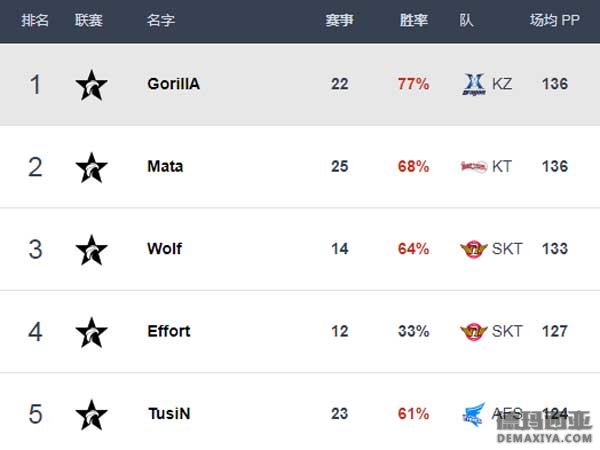The height and width of the screenshot is (450, 600).
Task: Click the league star icon in GorillA's row
Action: click(91, 85)
